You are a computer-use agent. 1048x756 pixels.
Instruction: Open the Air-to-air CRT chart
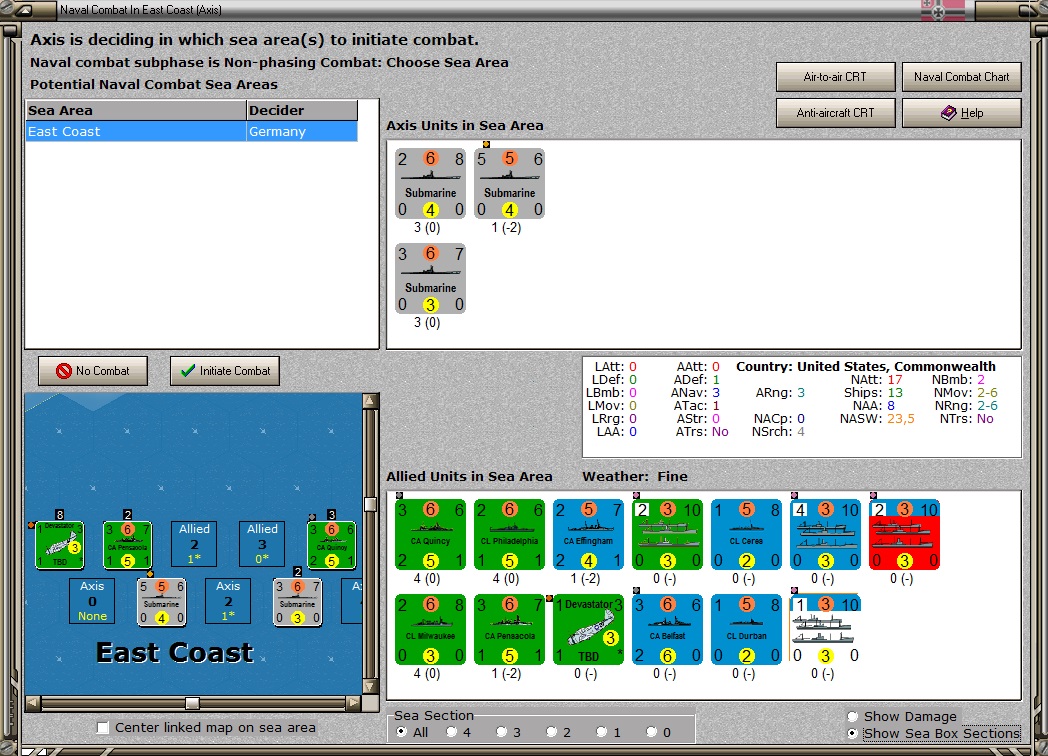[x=835, y=77]
